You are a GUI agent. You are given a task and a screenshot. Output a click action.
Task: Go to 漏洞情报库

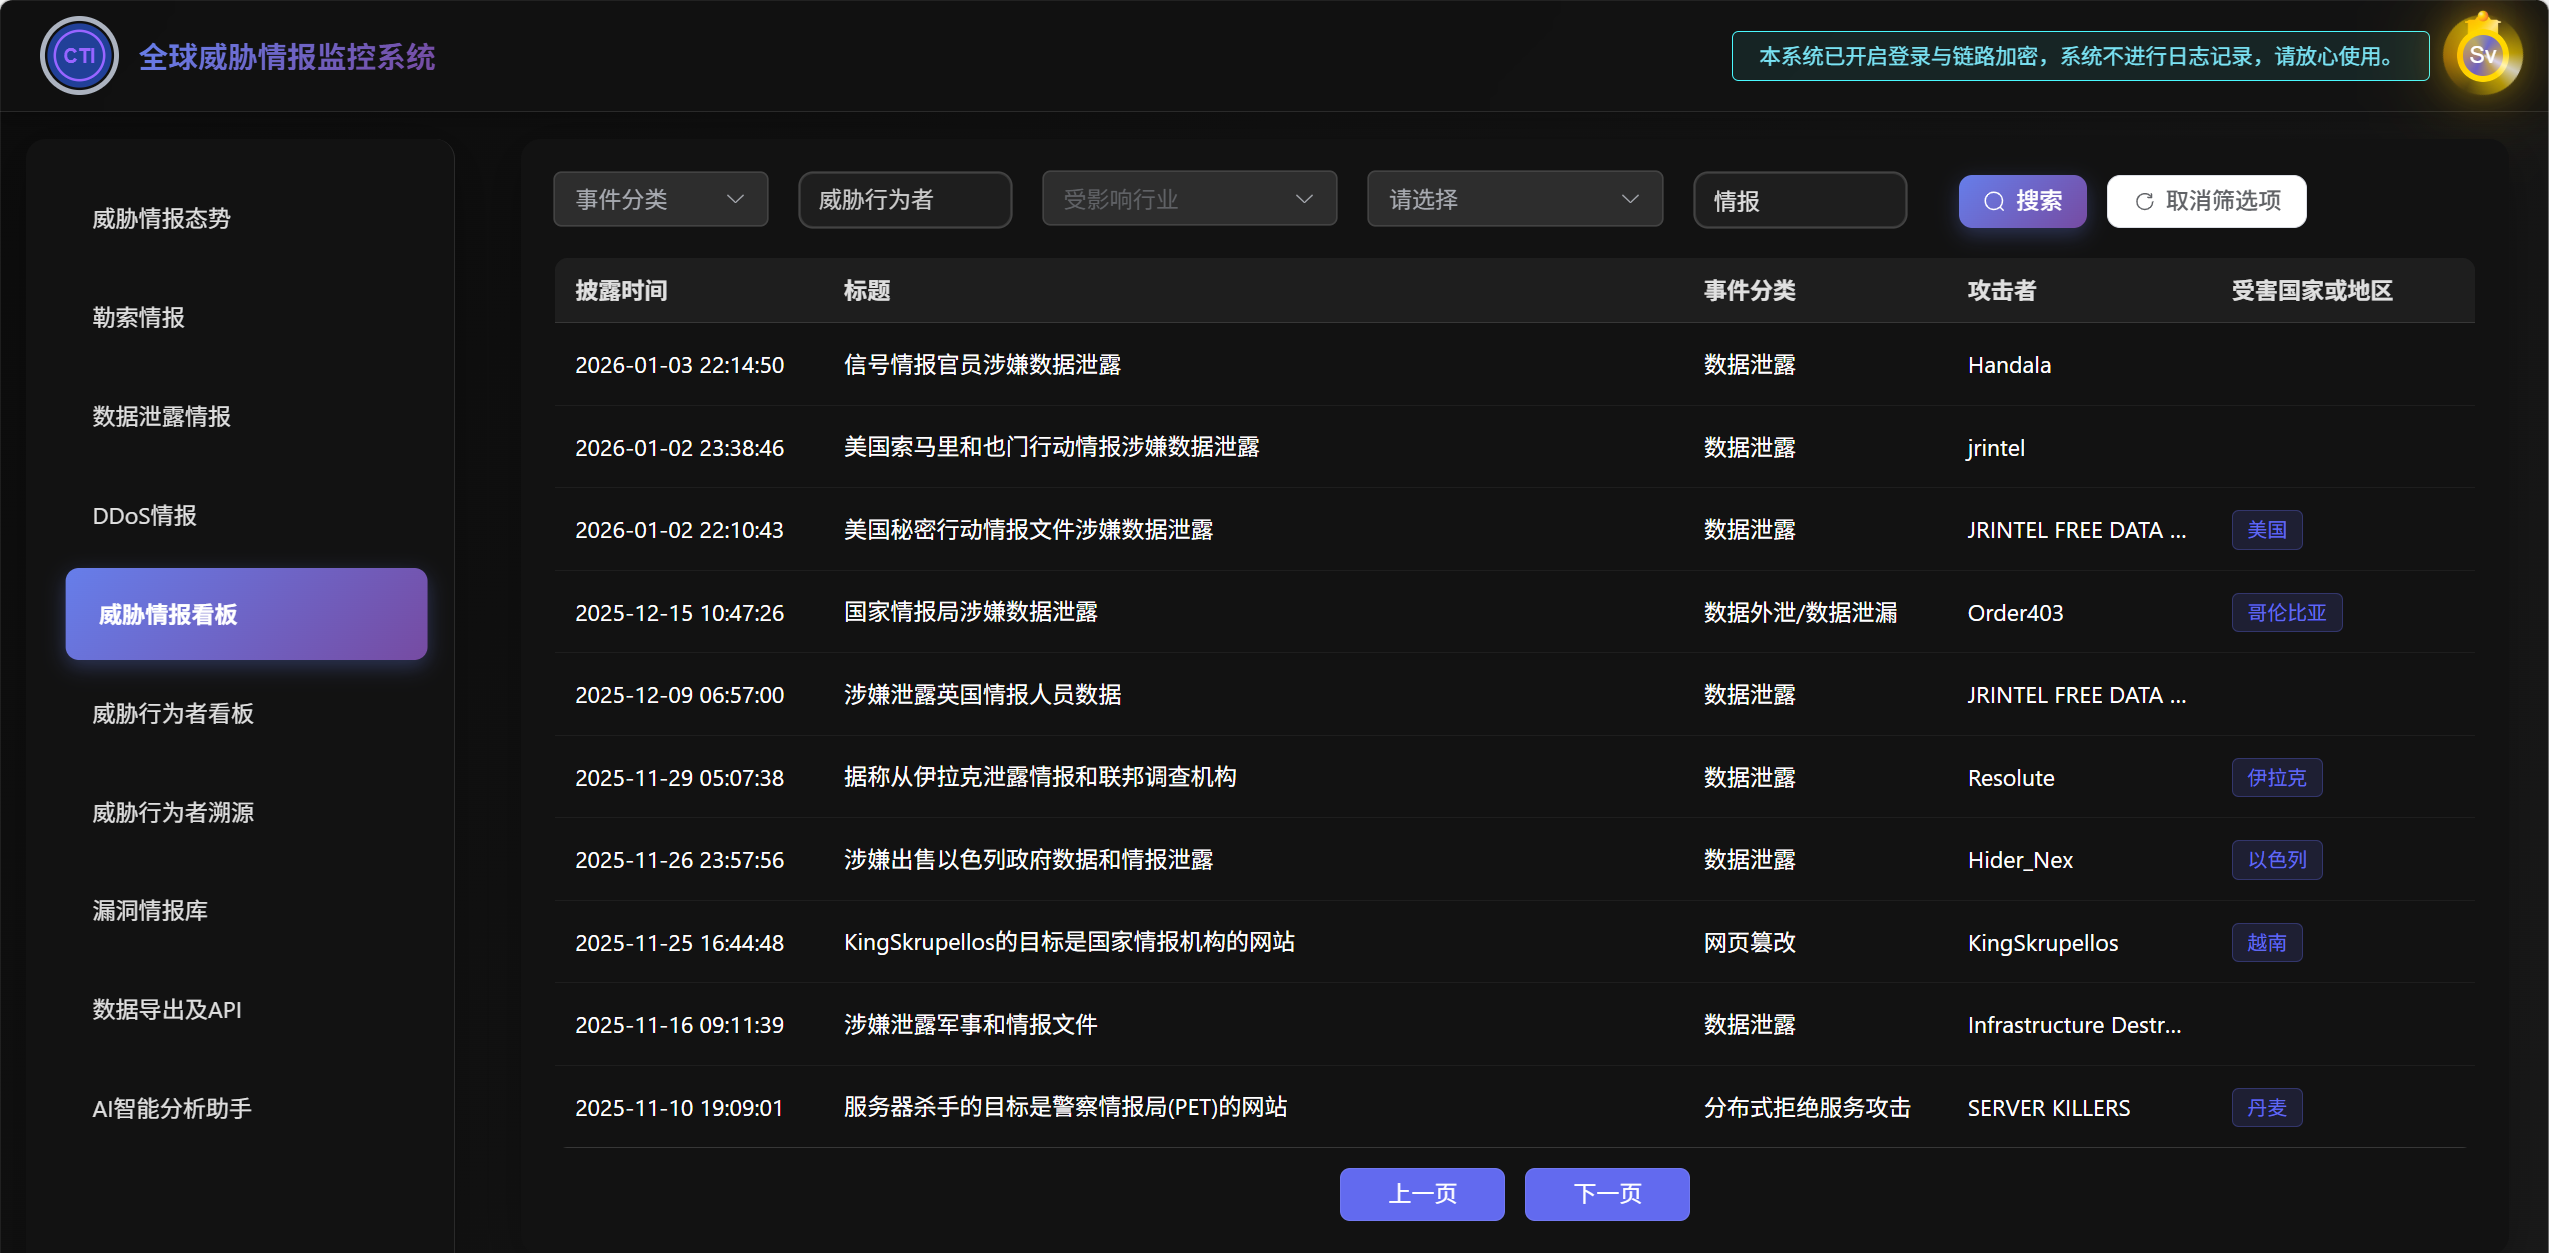150,911
